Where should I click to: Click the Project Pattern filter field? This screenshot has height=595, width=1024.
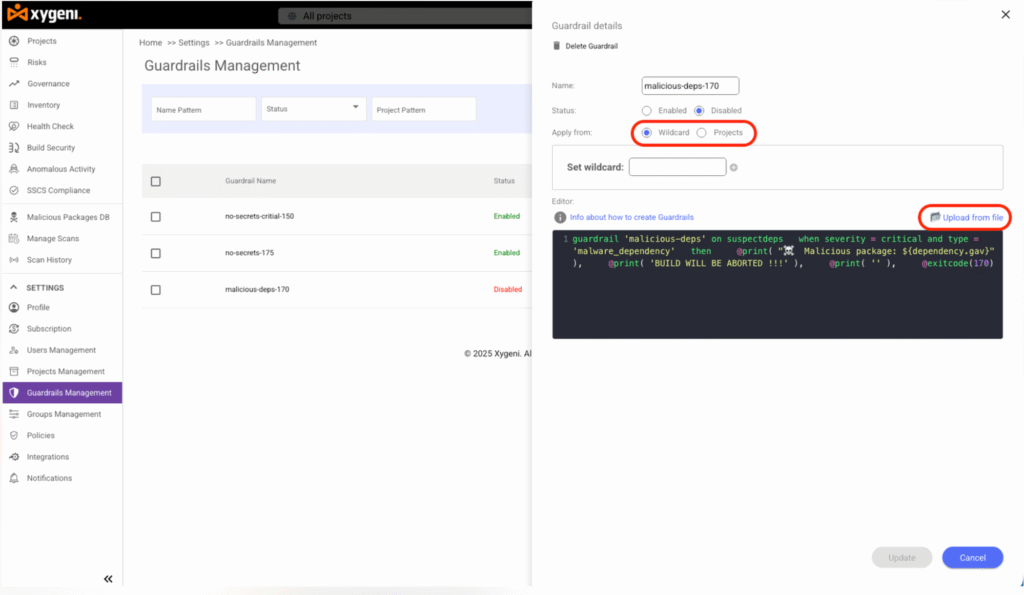(x=423, y=109)
